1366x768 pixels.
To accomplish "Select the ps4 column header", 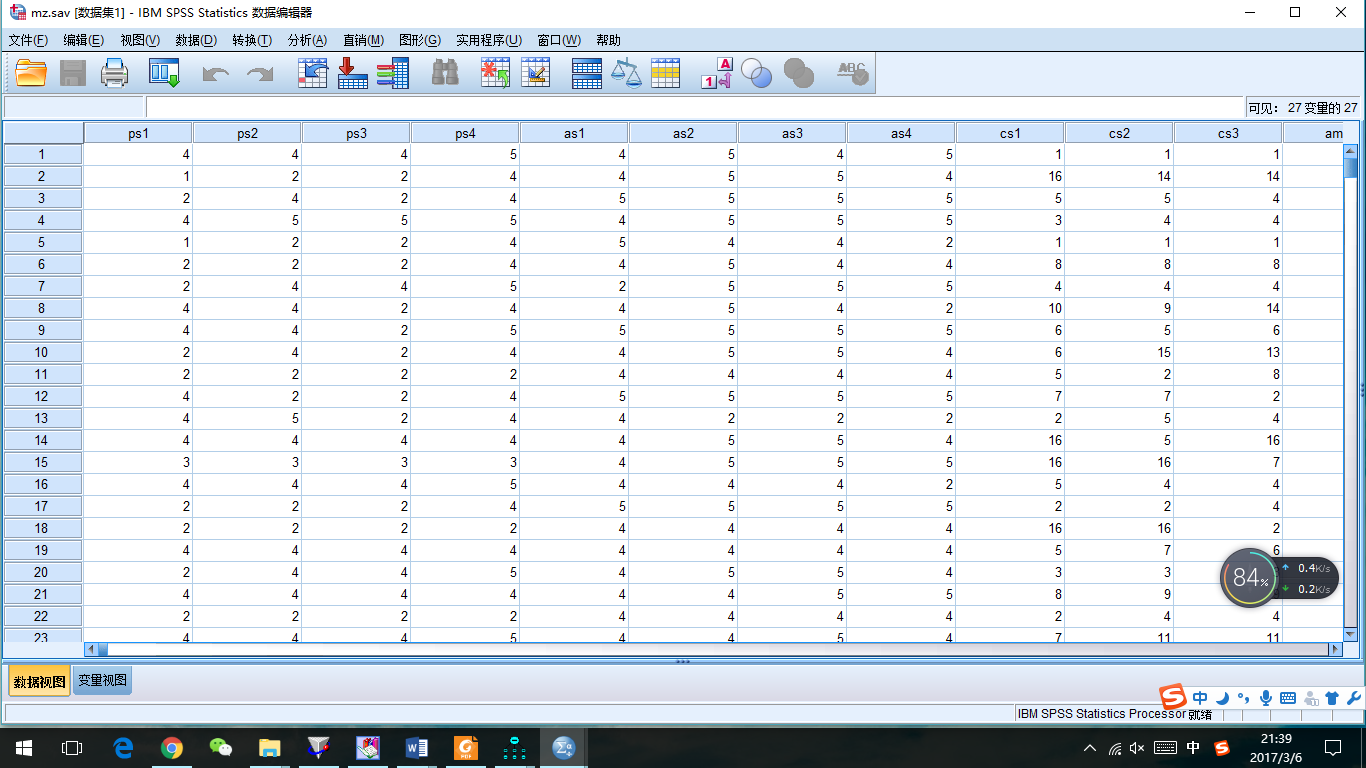I will [x=465, y=133].
